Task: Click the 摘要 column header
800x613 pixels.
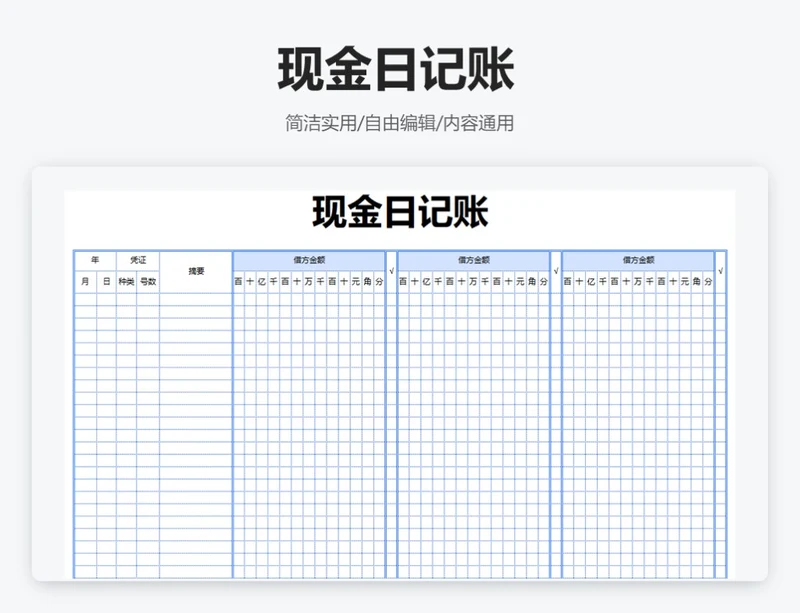Action: point(196,271)
